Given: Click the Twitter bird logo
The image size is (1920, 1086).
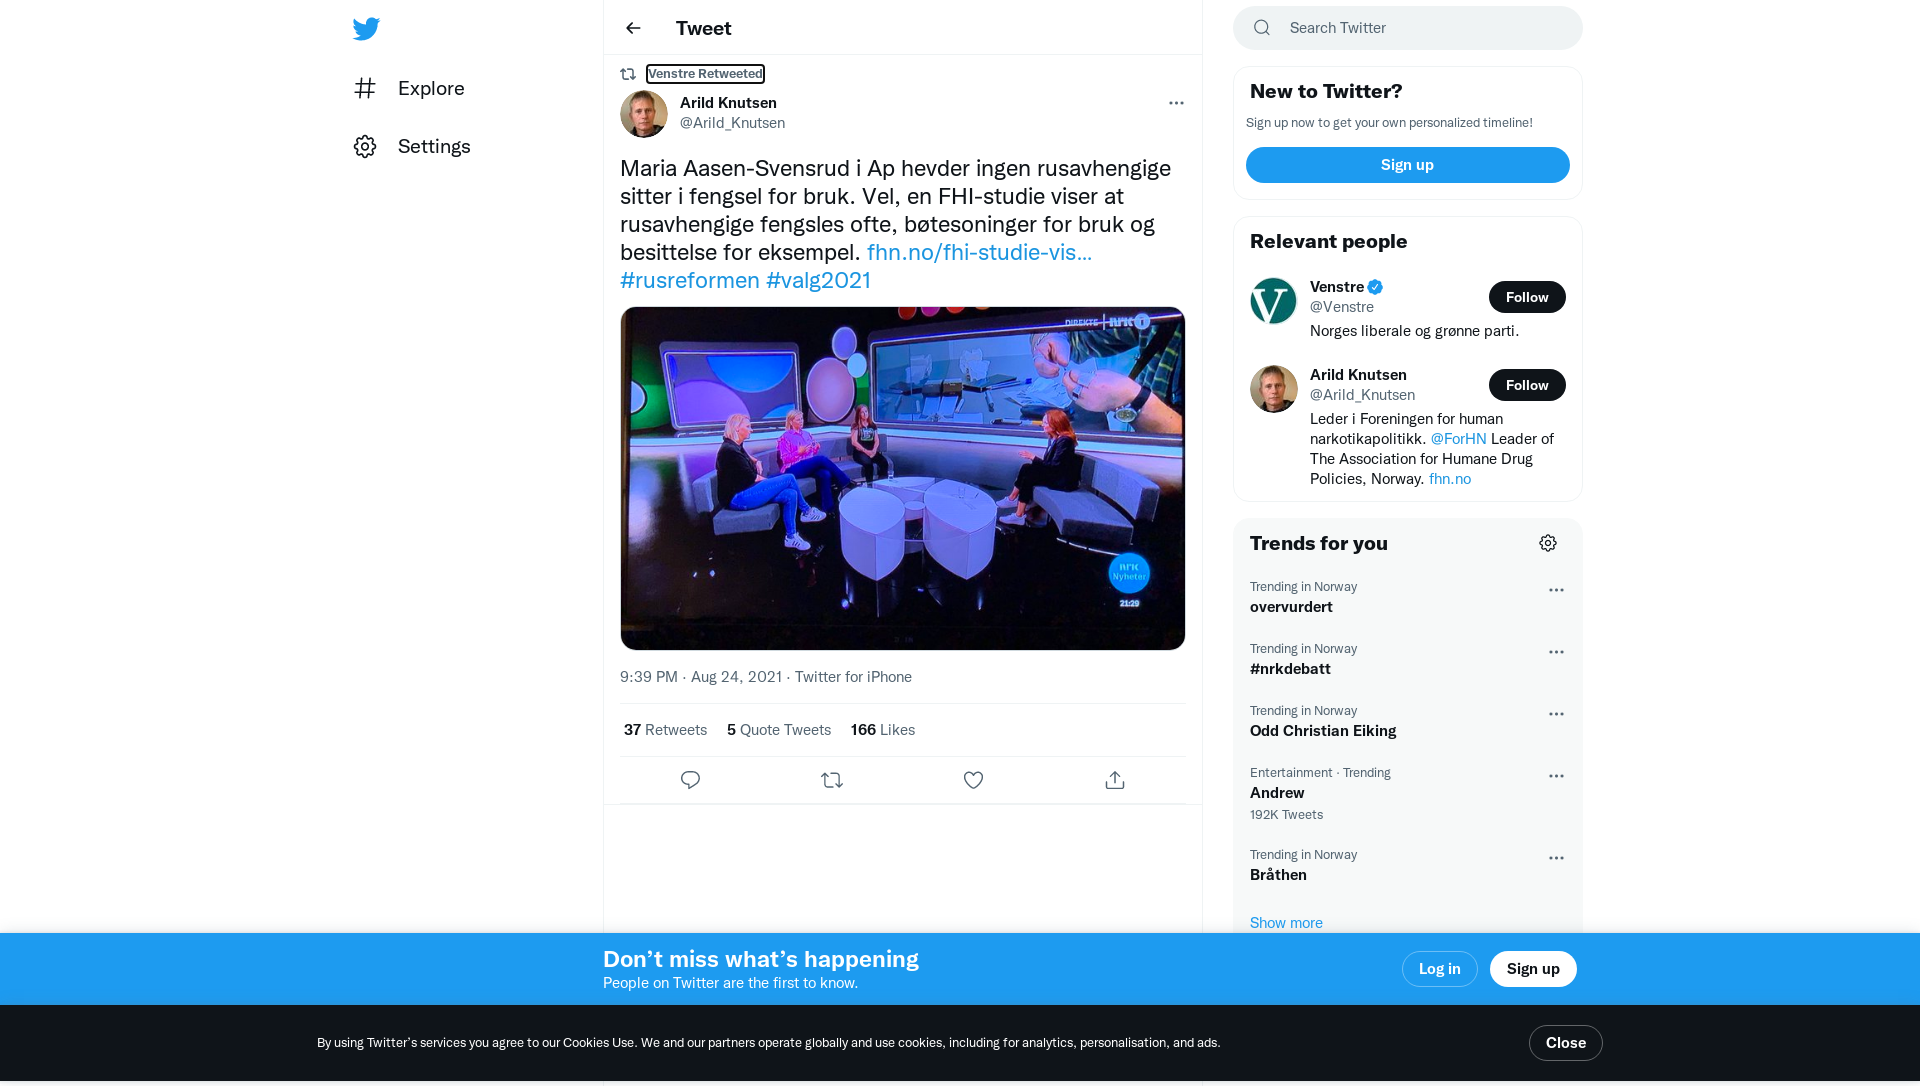Looking at the screenshot, I should tap(366, 28).
